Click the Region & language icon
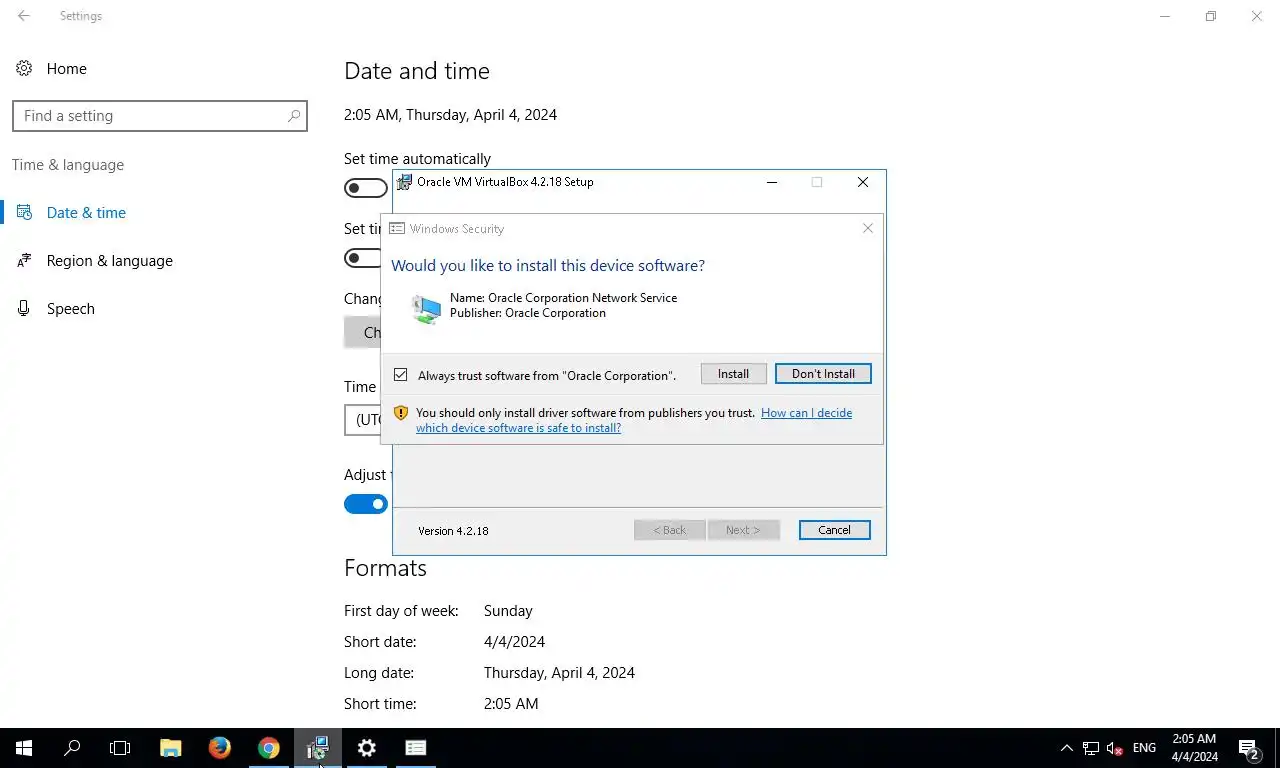The height and width of the screenshot is (768, 1280). (x=24, y=261)
